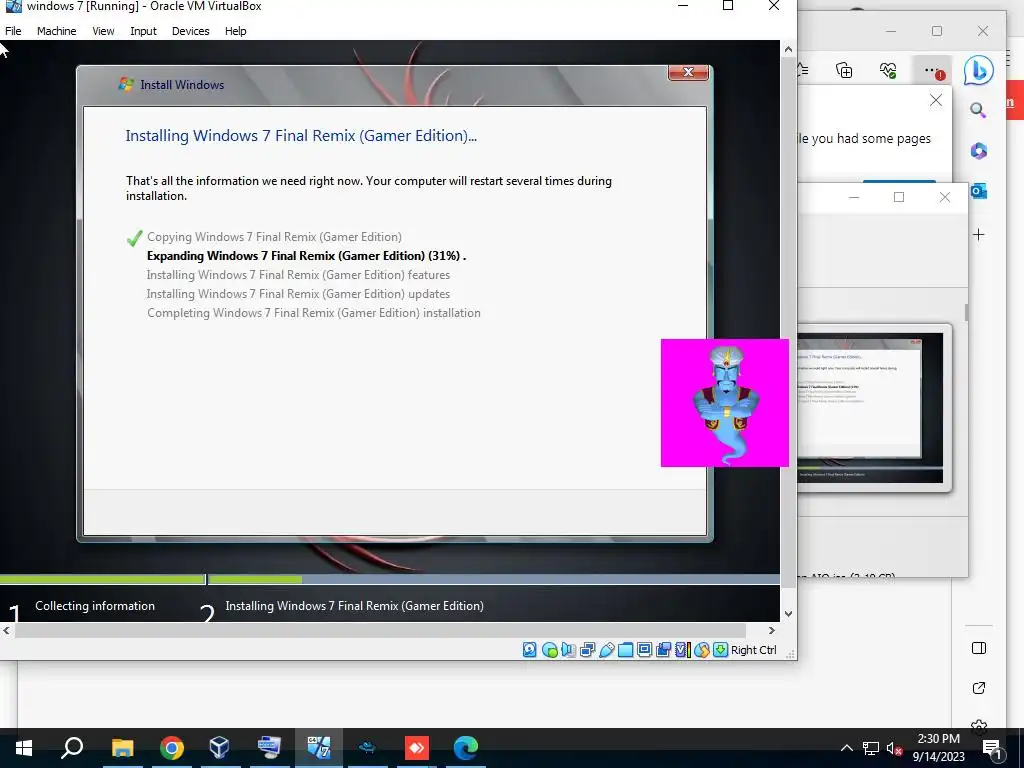Click the stage 2 installation progress bar

pyautogui.click(x=494, y=579)
